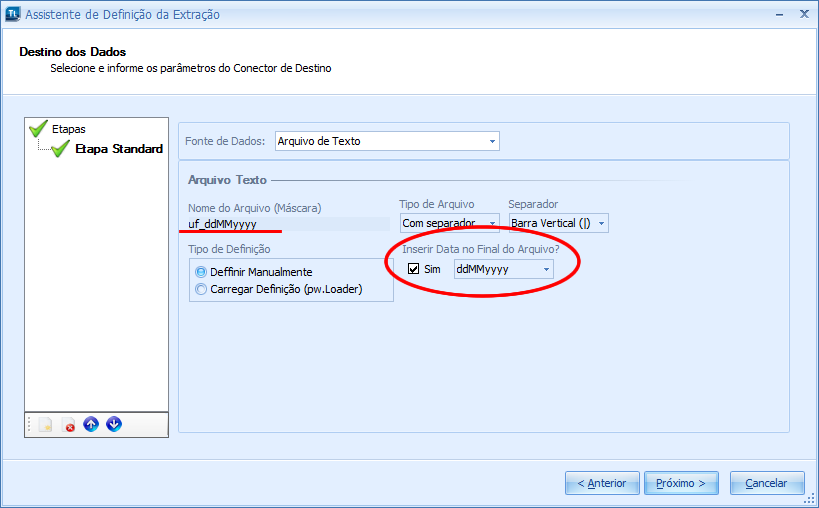Move step down with blue down arrow
Screen dimensions: 819x508
(x=114, y=424)
